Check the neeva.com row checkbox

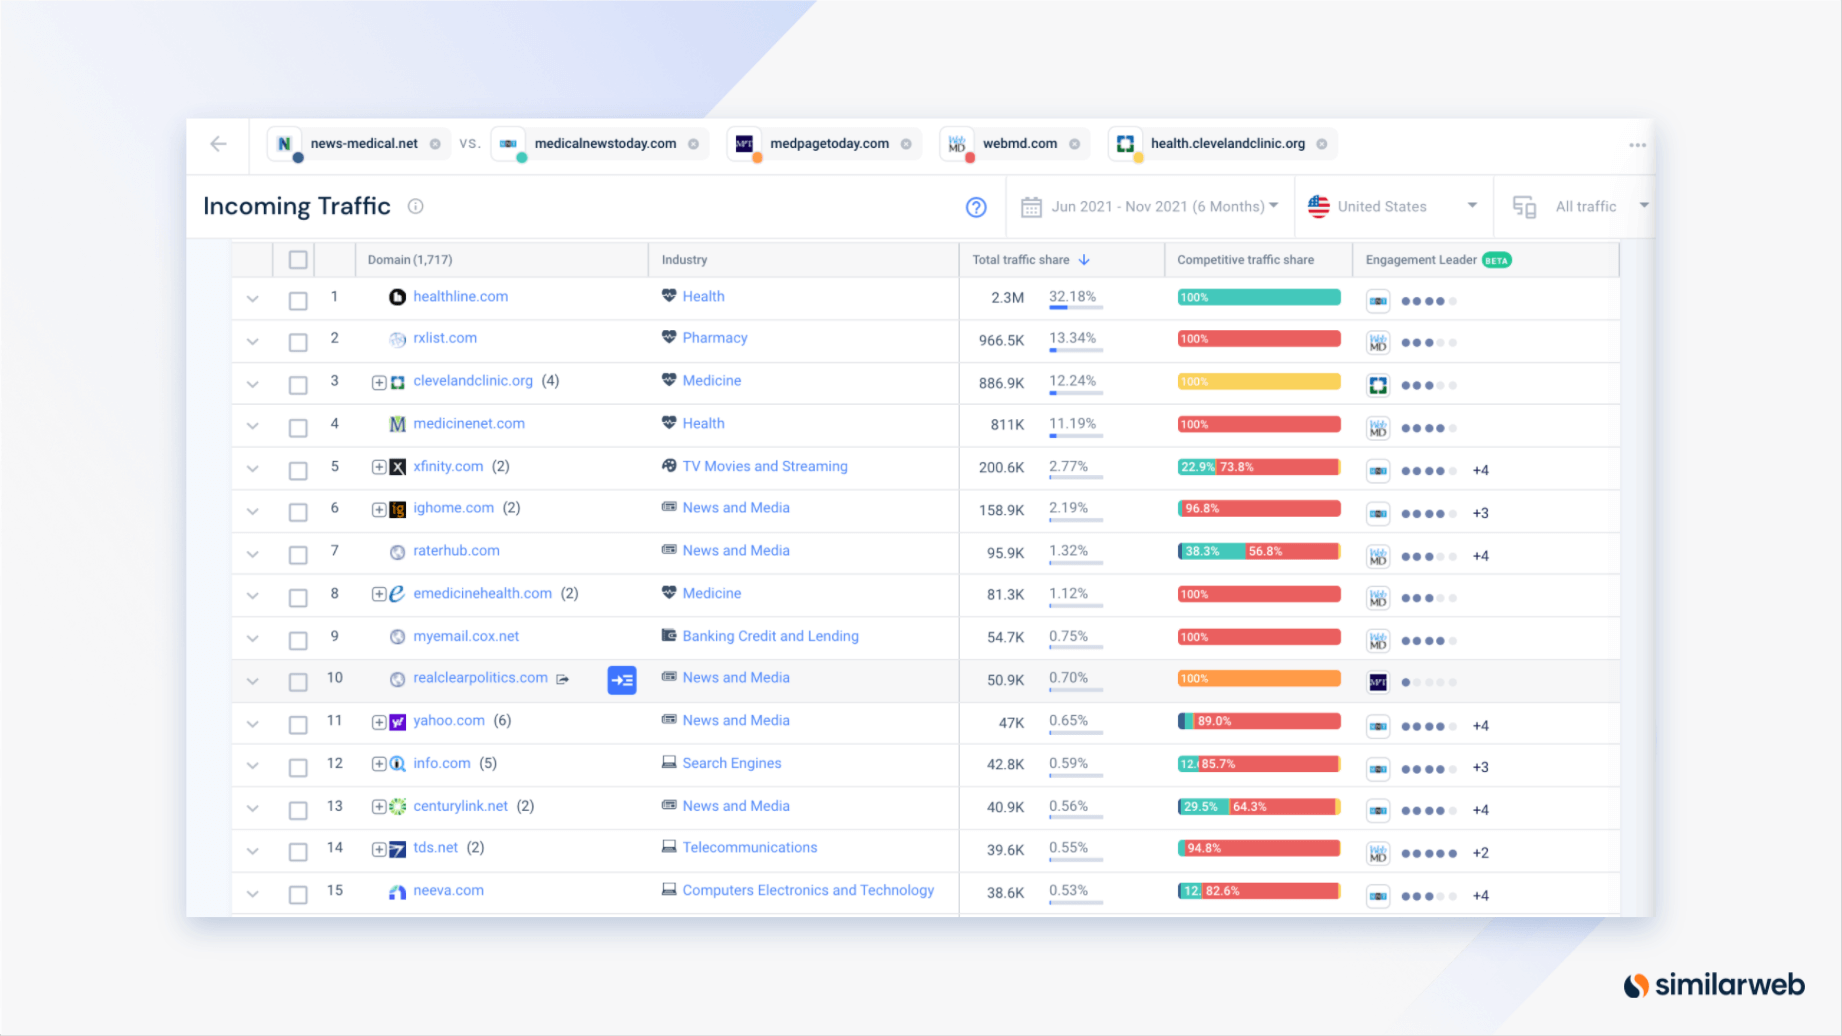(298, 894)
